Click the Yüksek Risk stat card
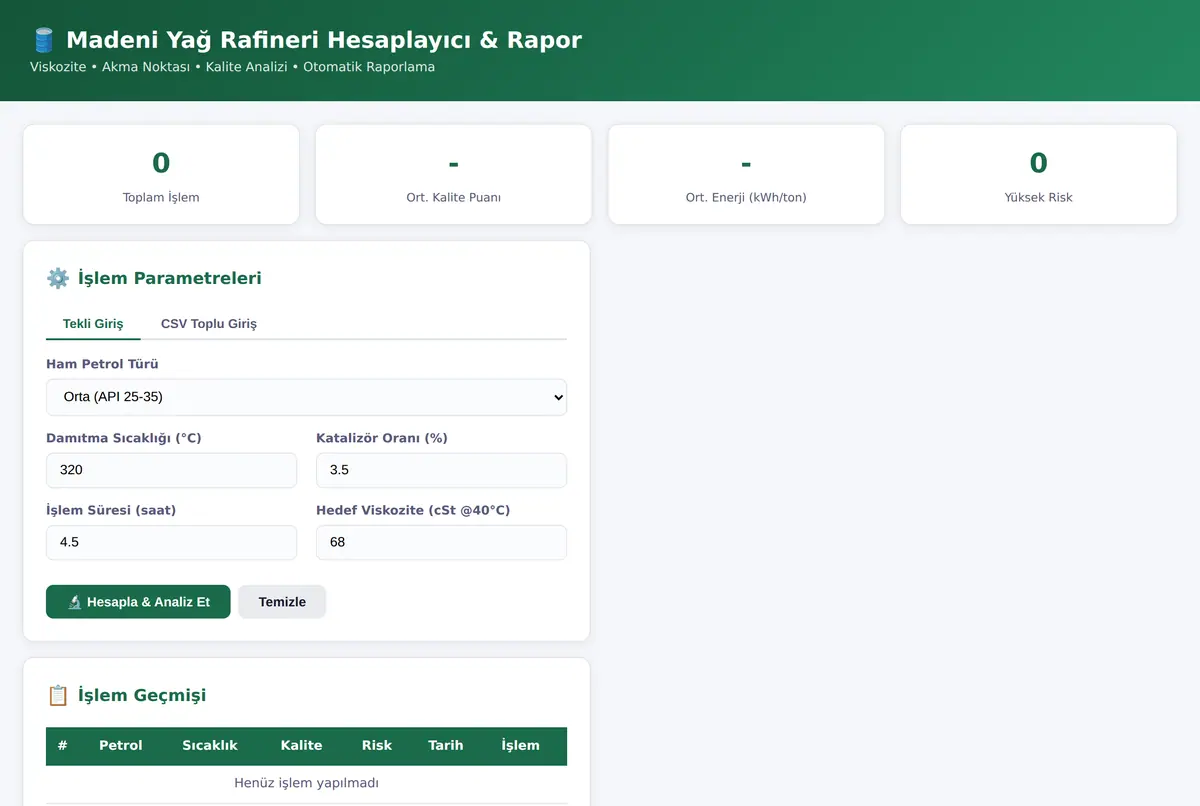This screenshot has width=1200, height=806. pos(1039,174)
